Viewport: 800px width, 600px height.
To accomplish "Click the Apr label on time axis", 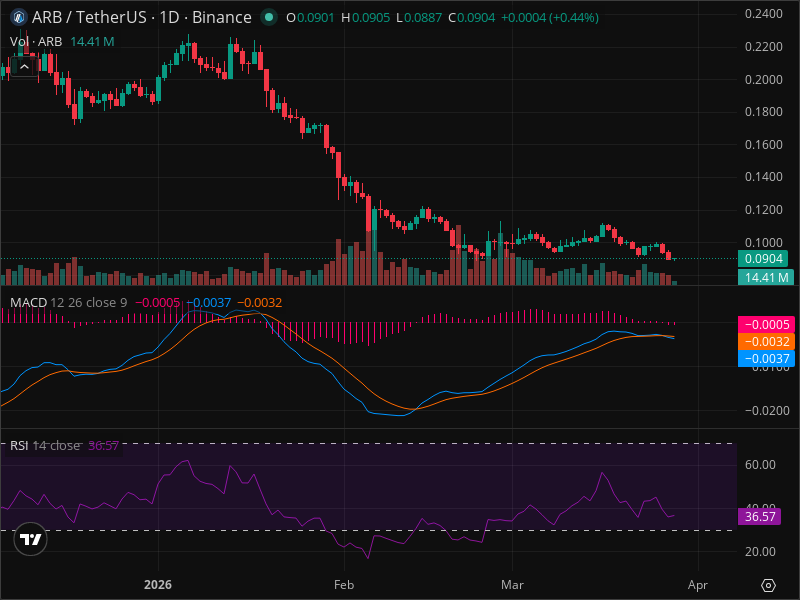I will (697, 585).
